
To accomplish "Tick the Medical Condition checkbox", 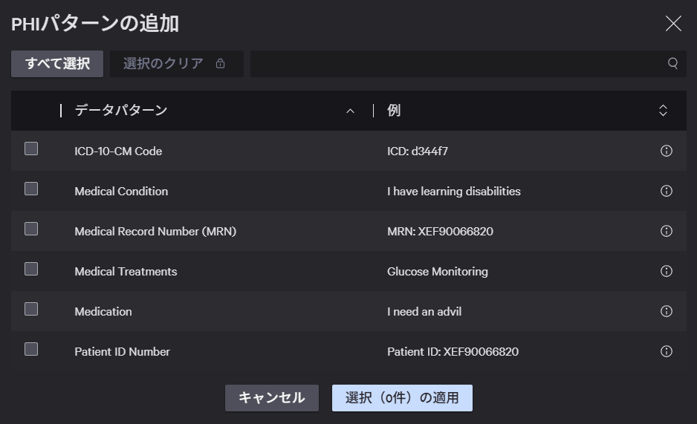I will pos(31,188).
